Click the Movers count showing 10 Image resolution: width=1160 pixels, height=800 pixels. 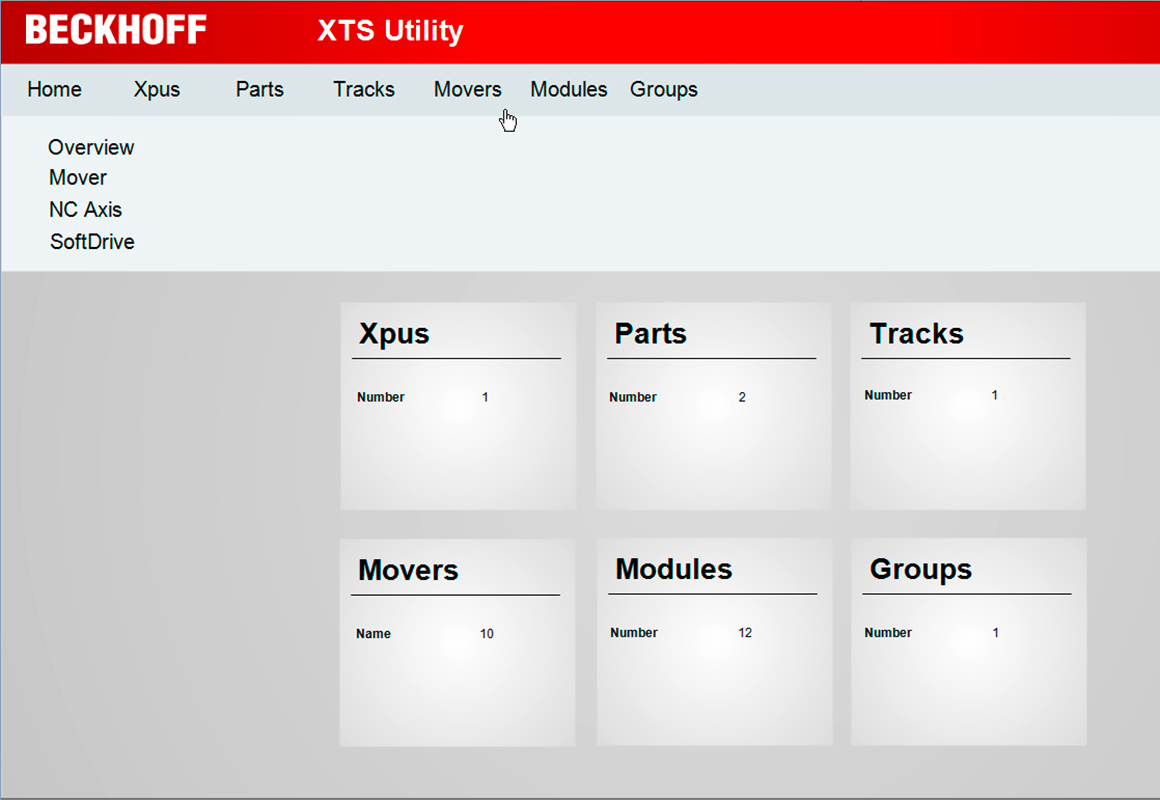pos(486,633)
